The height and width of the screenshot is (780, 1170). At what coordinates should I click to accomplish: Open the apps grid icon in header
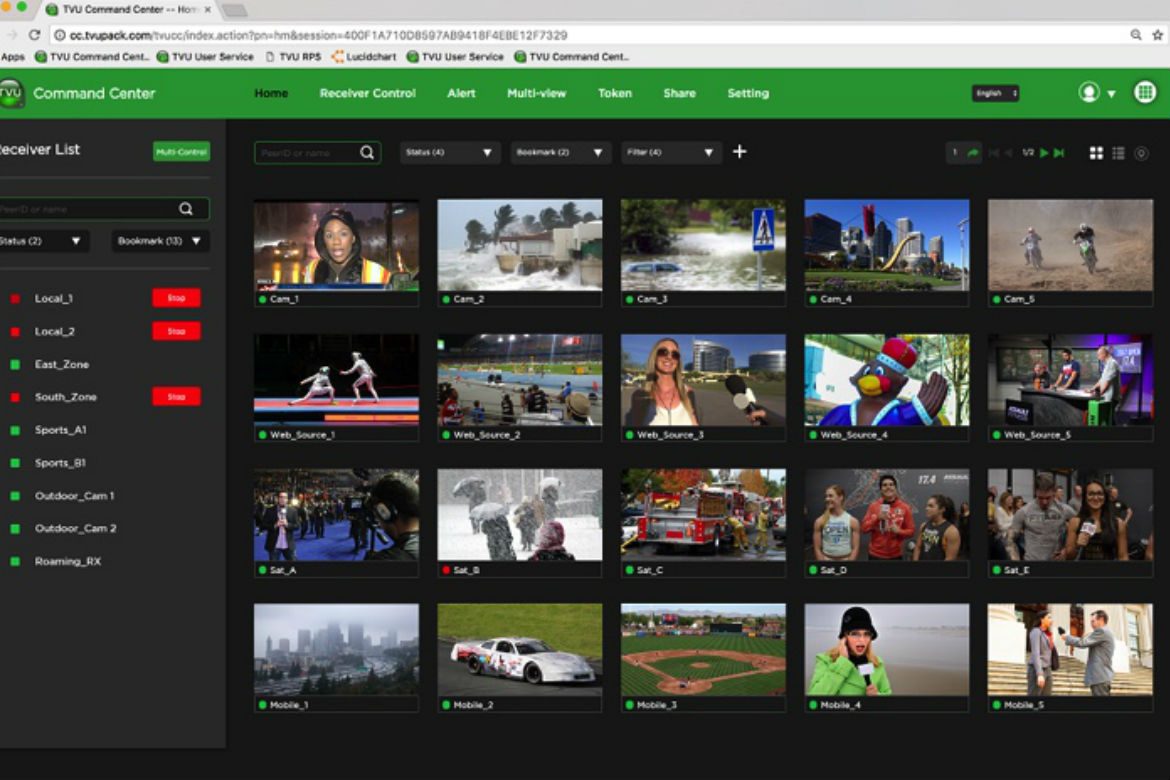point(1145,92)
